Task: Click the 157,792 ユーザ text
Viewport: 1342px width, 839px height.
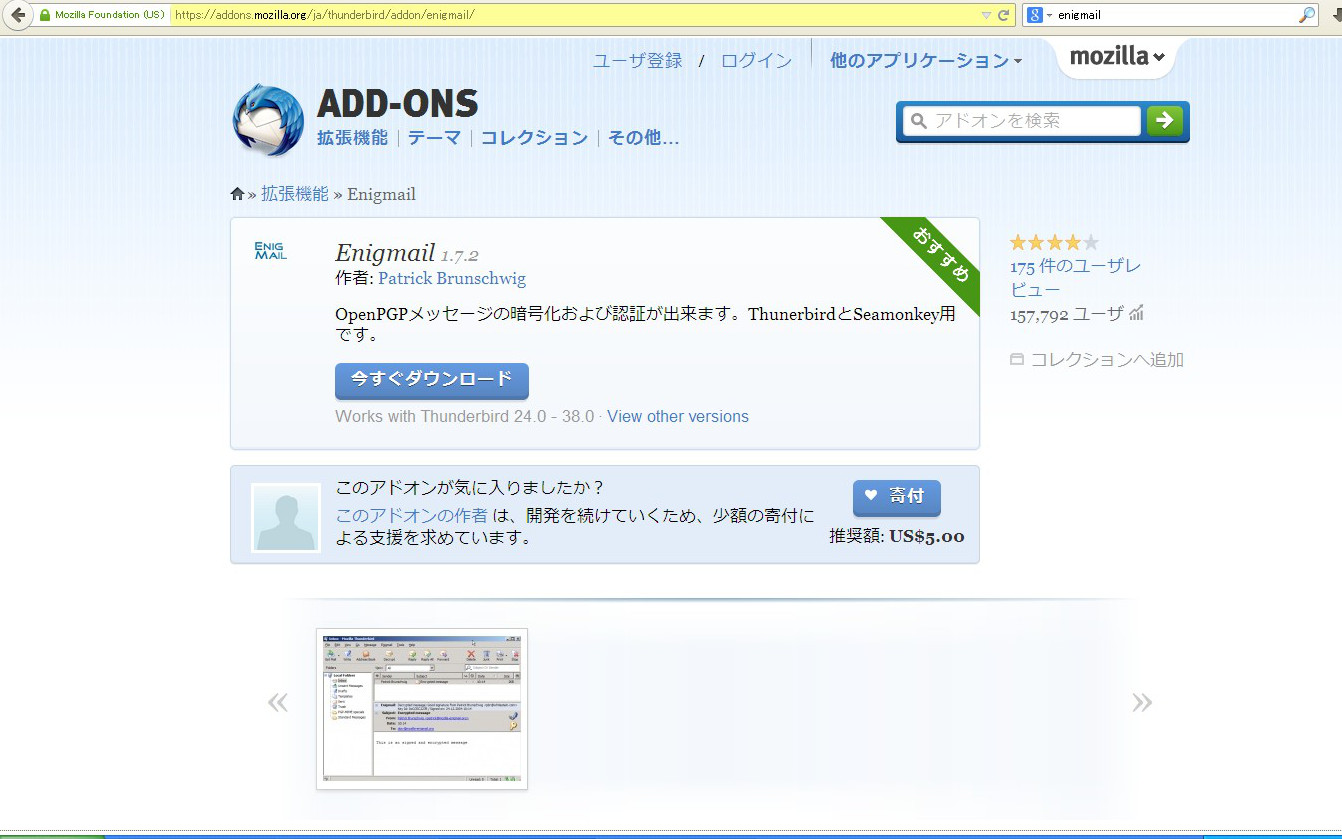Action: pyautogui.click(x=1067, y=314)
